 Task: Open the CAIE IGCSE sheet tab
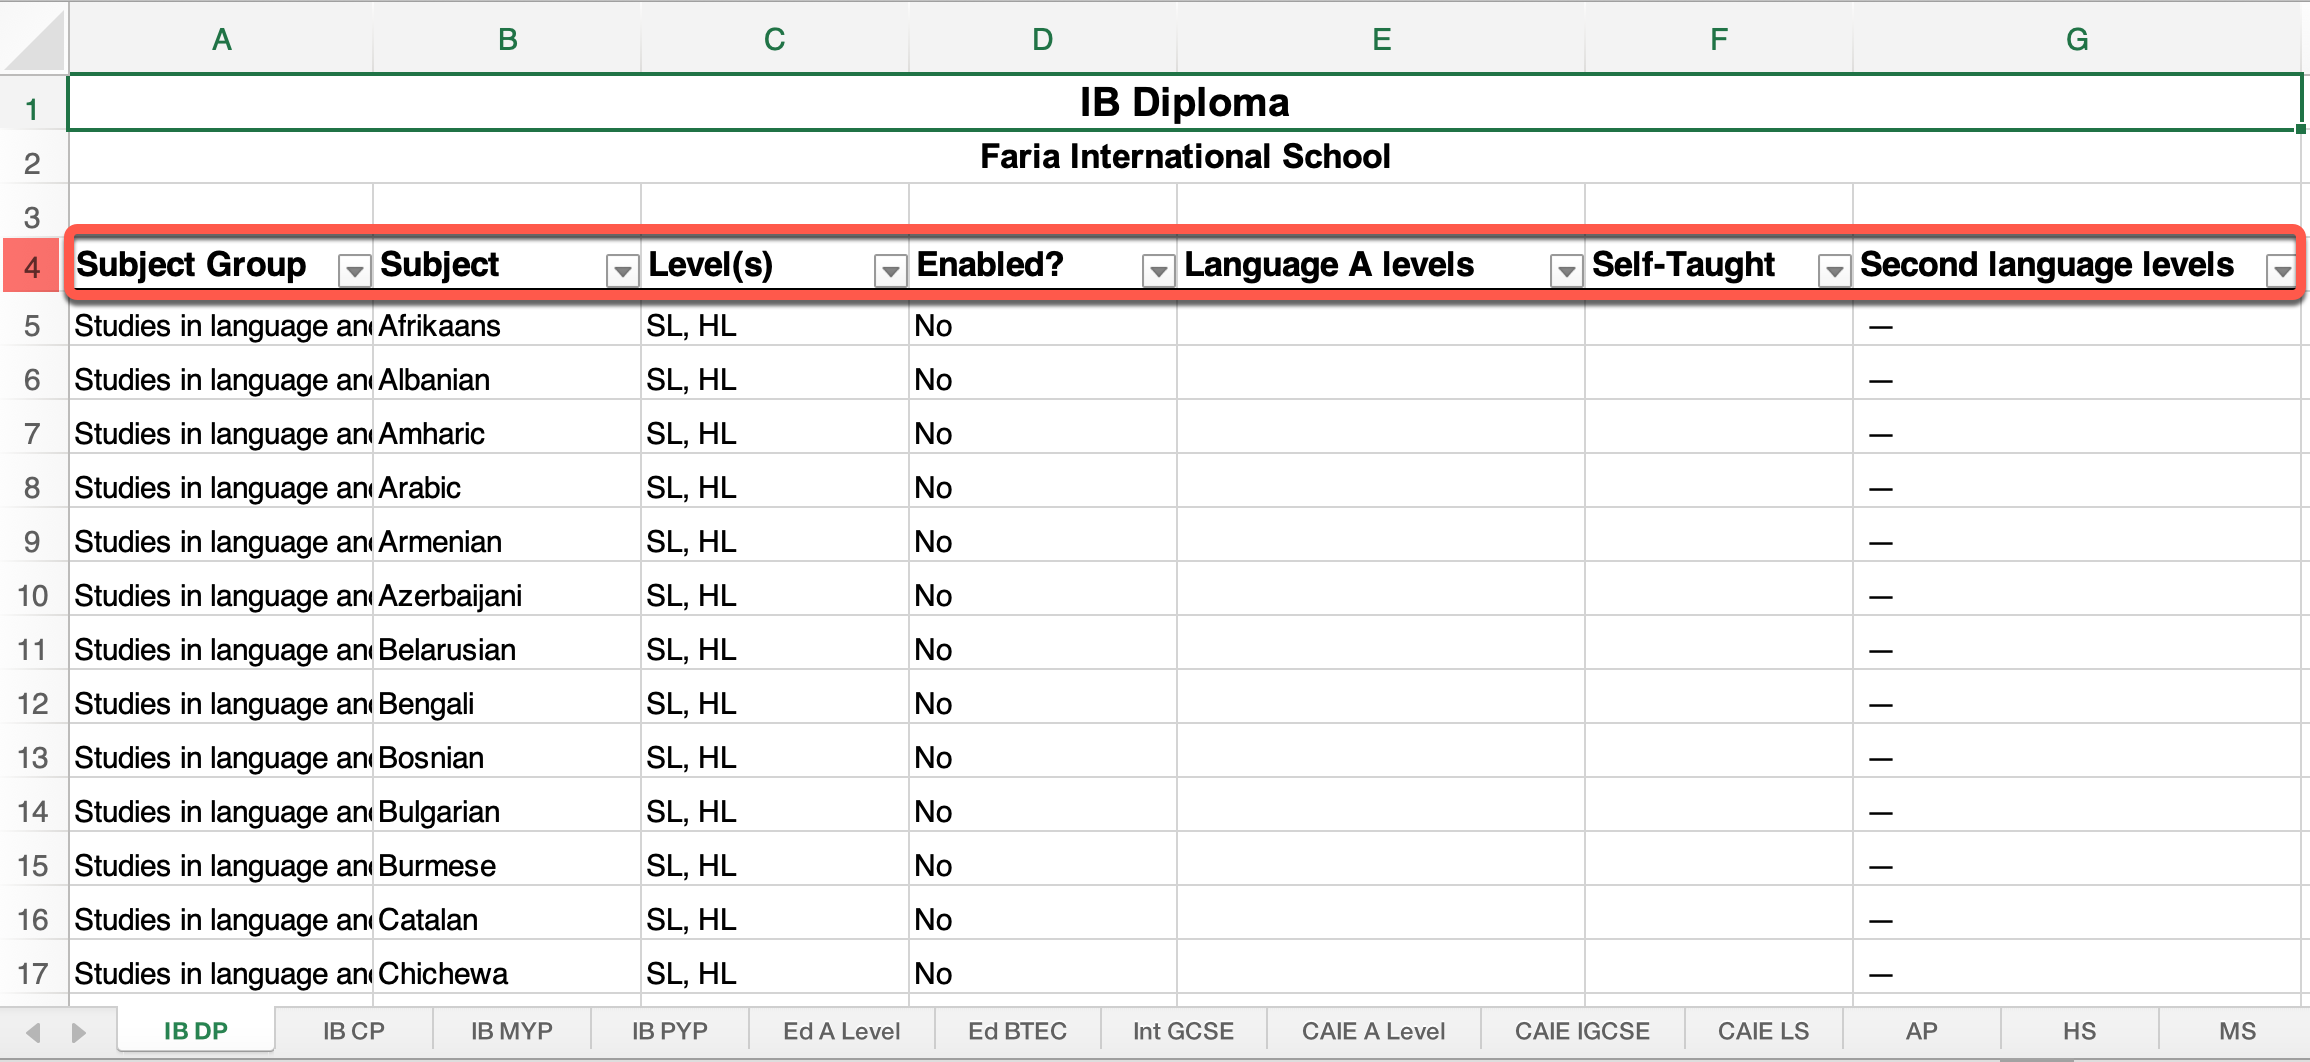click(1583, 1031)
